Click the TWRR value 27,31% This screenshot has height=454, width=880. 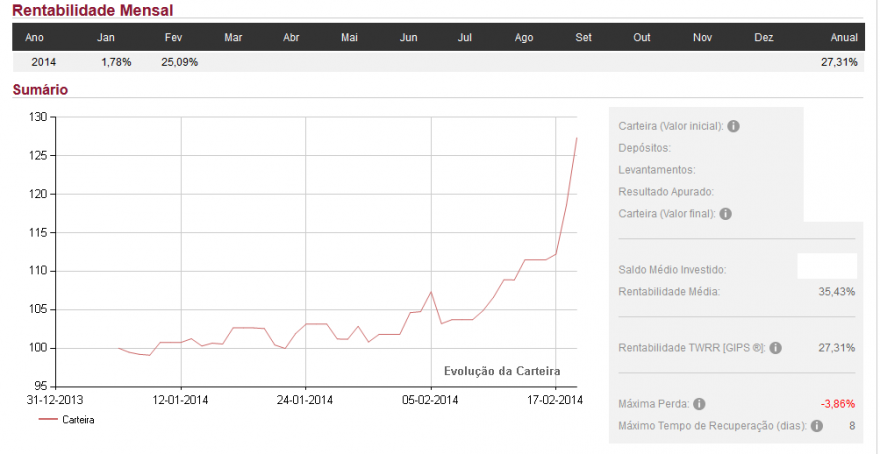tap(836, 348)
